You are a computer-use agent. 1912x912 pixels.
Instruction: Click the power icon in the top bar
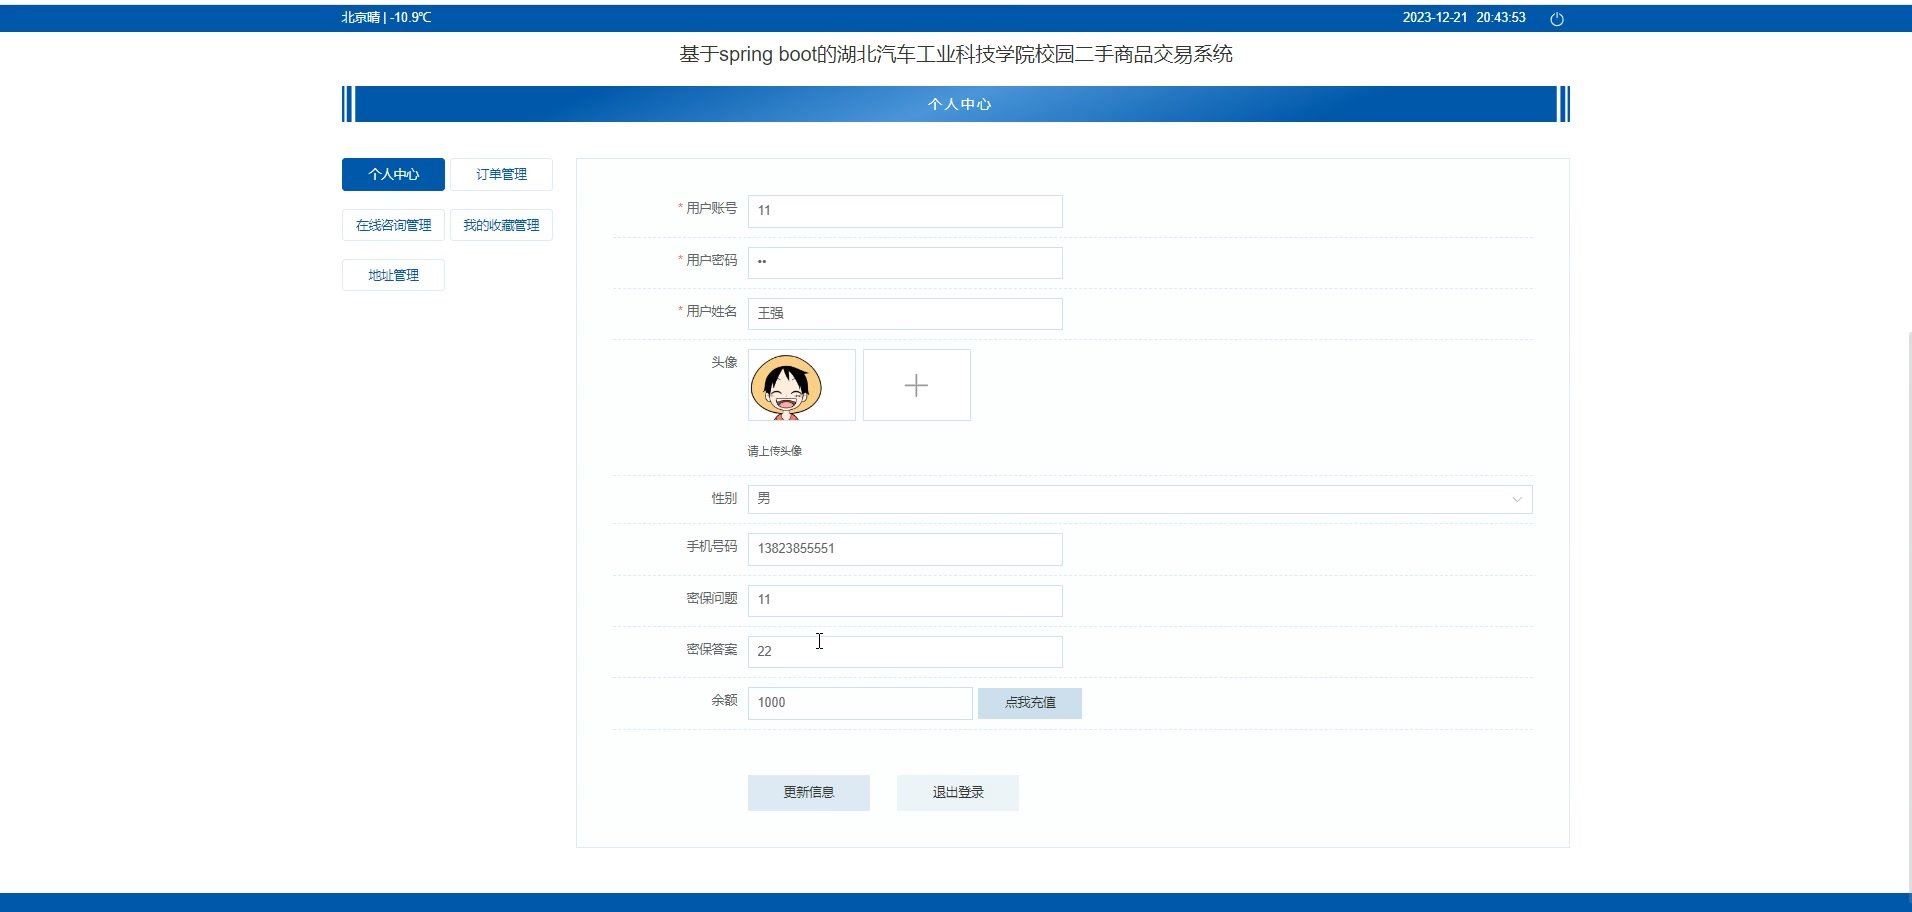click(x=1556, y=19)
